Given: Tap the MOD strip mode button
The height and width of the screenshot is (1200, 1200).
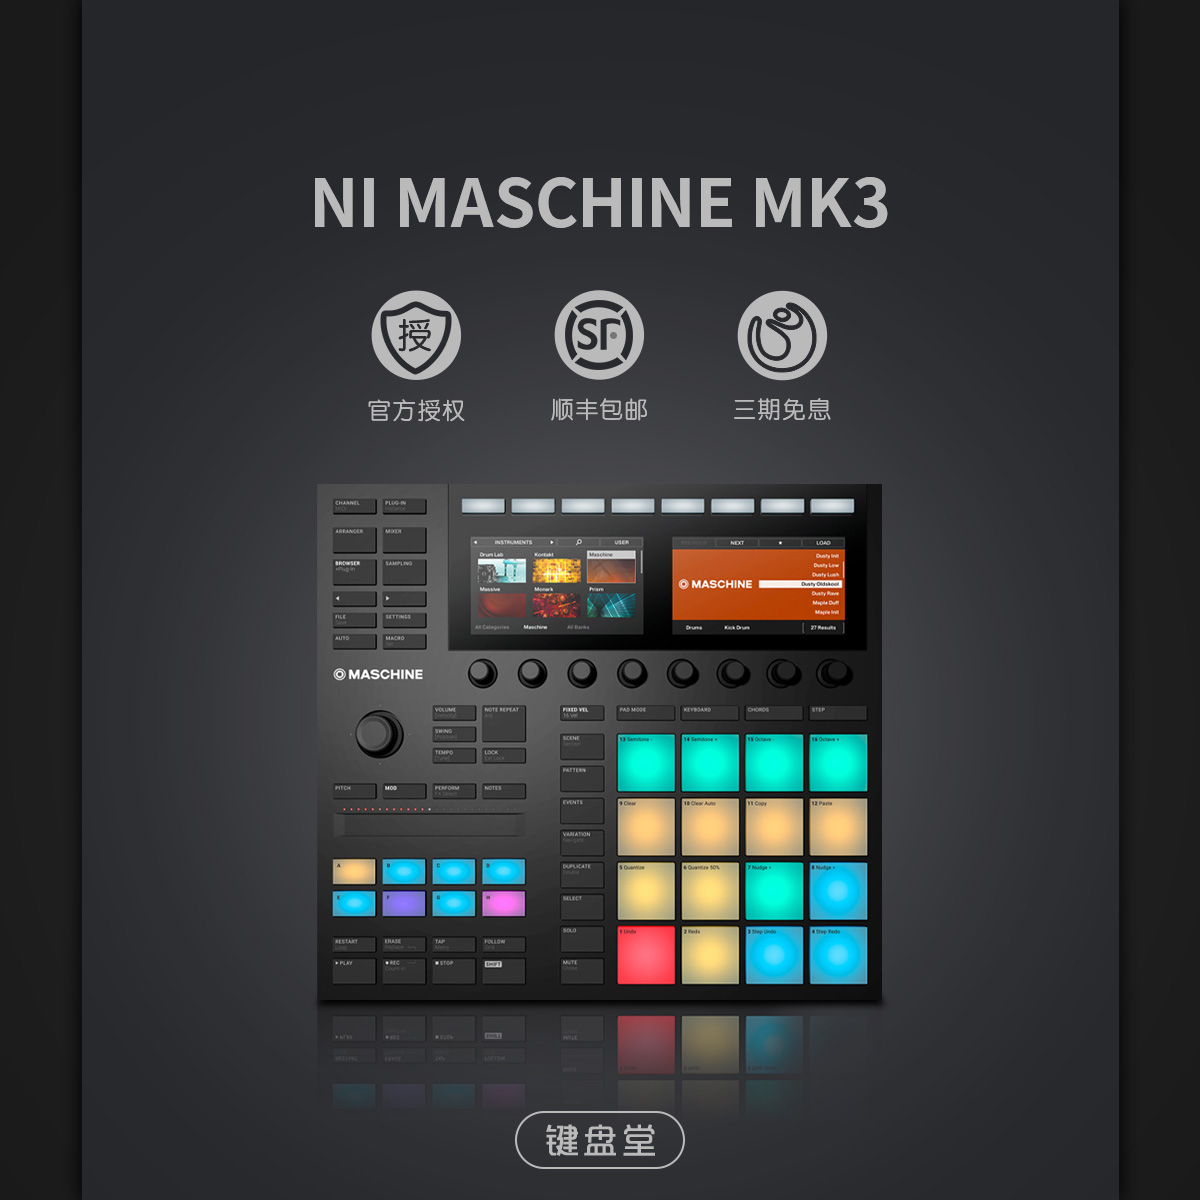Looking at the screenshot, I should 404,791.
